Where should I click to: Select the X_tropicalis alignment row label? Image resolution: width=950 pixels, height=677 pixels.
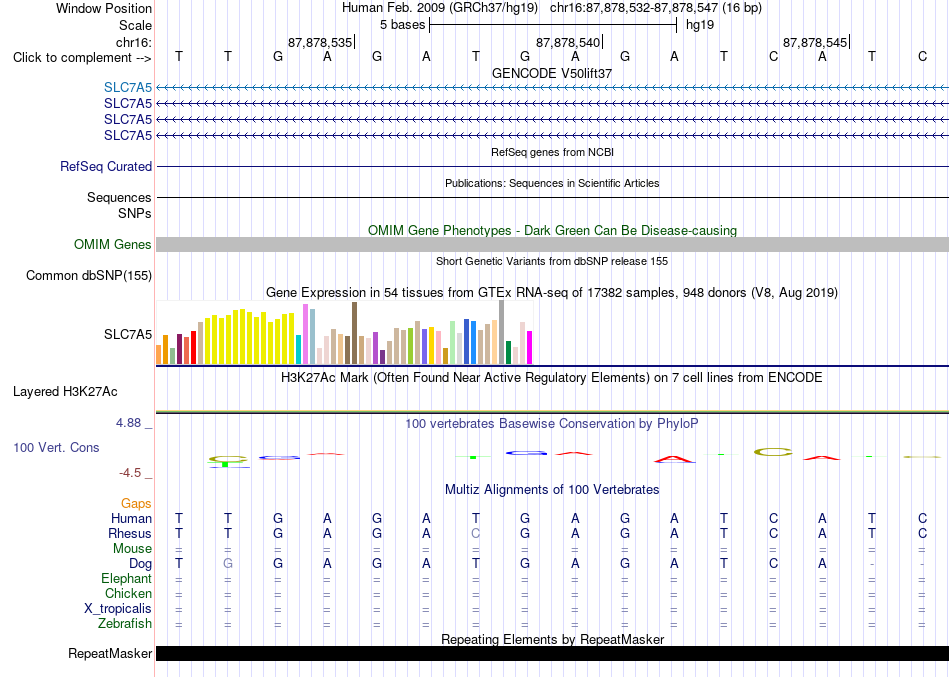pos(118,609)
